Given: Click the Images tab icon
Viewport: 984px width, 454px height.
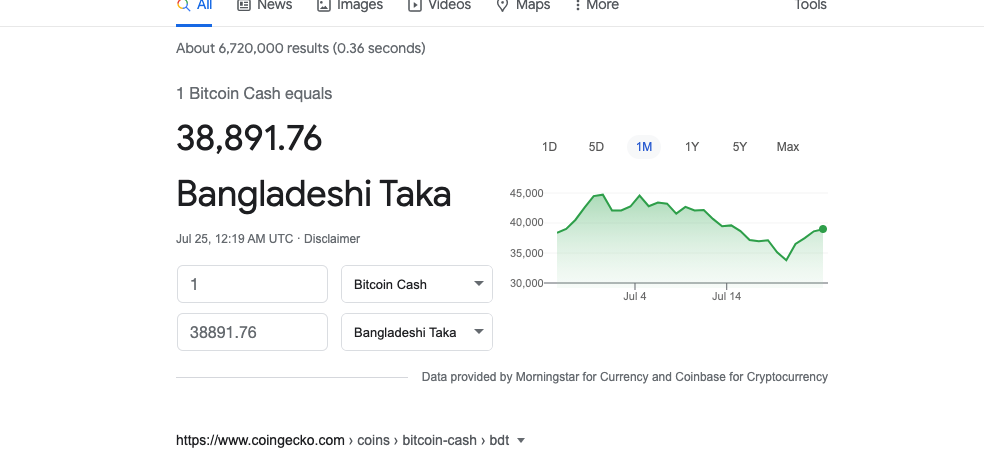Looking at the screenshot, I should [x=323, y=5].
